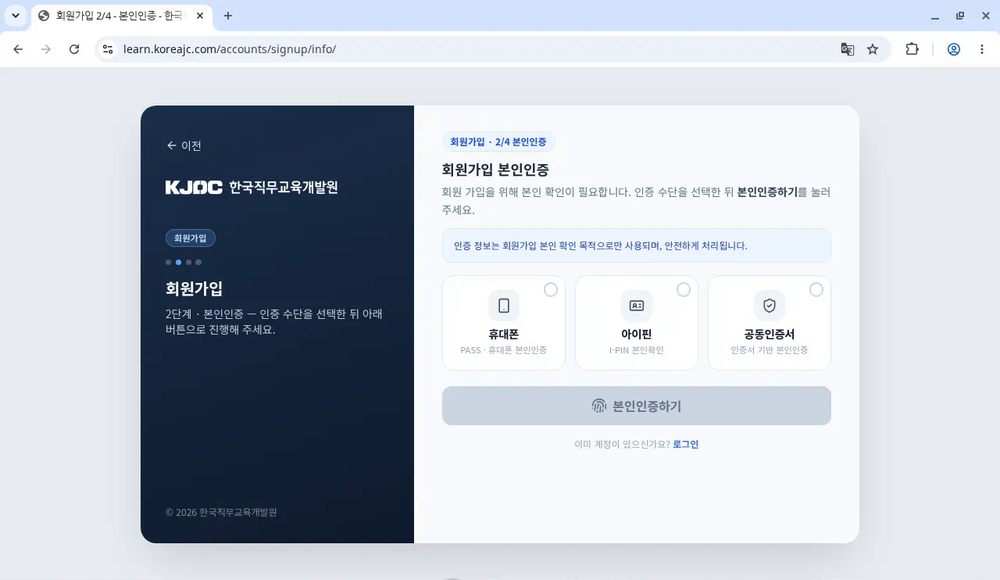The height and width of the screenshot is (580, 1000).
Task: Open the translate page icon
Action: (x=847, y=49)
